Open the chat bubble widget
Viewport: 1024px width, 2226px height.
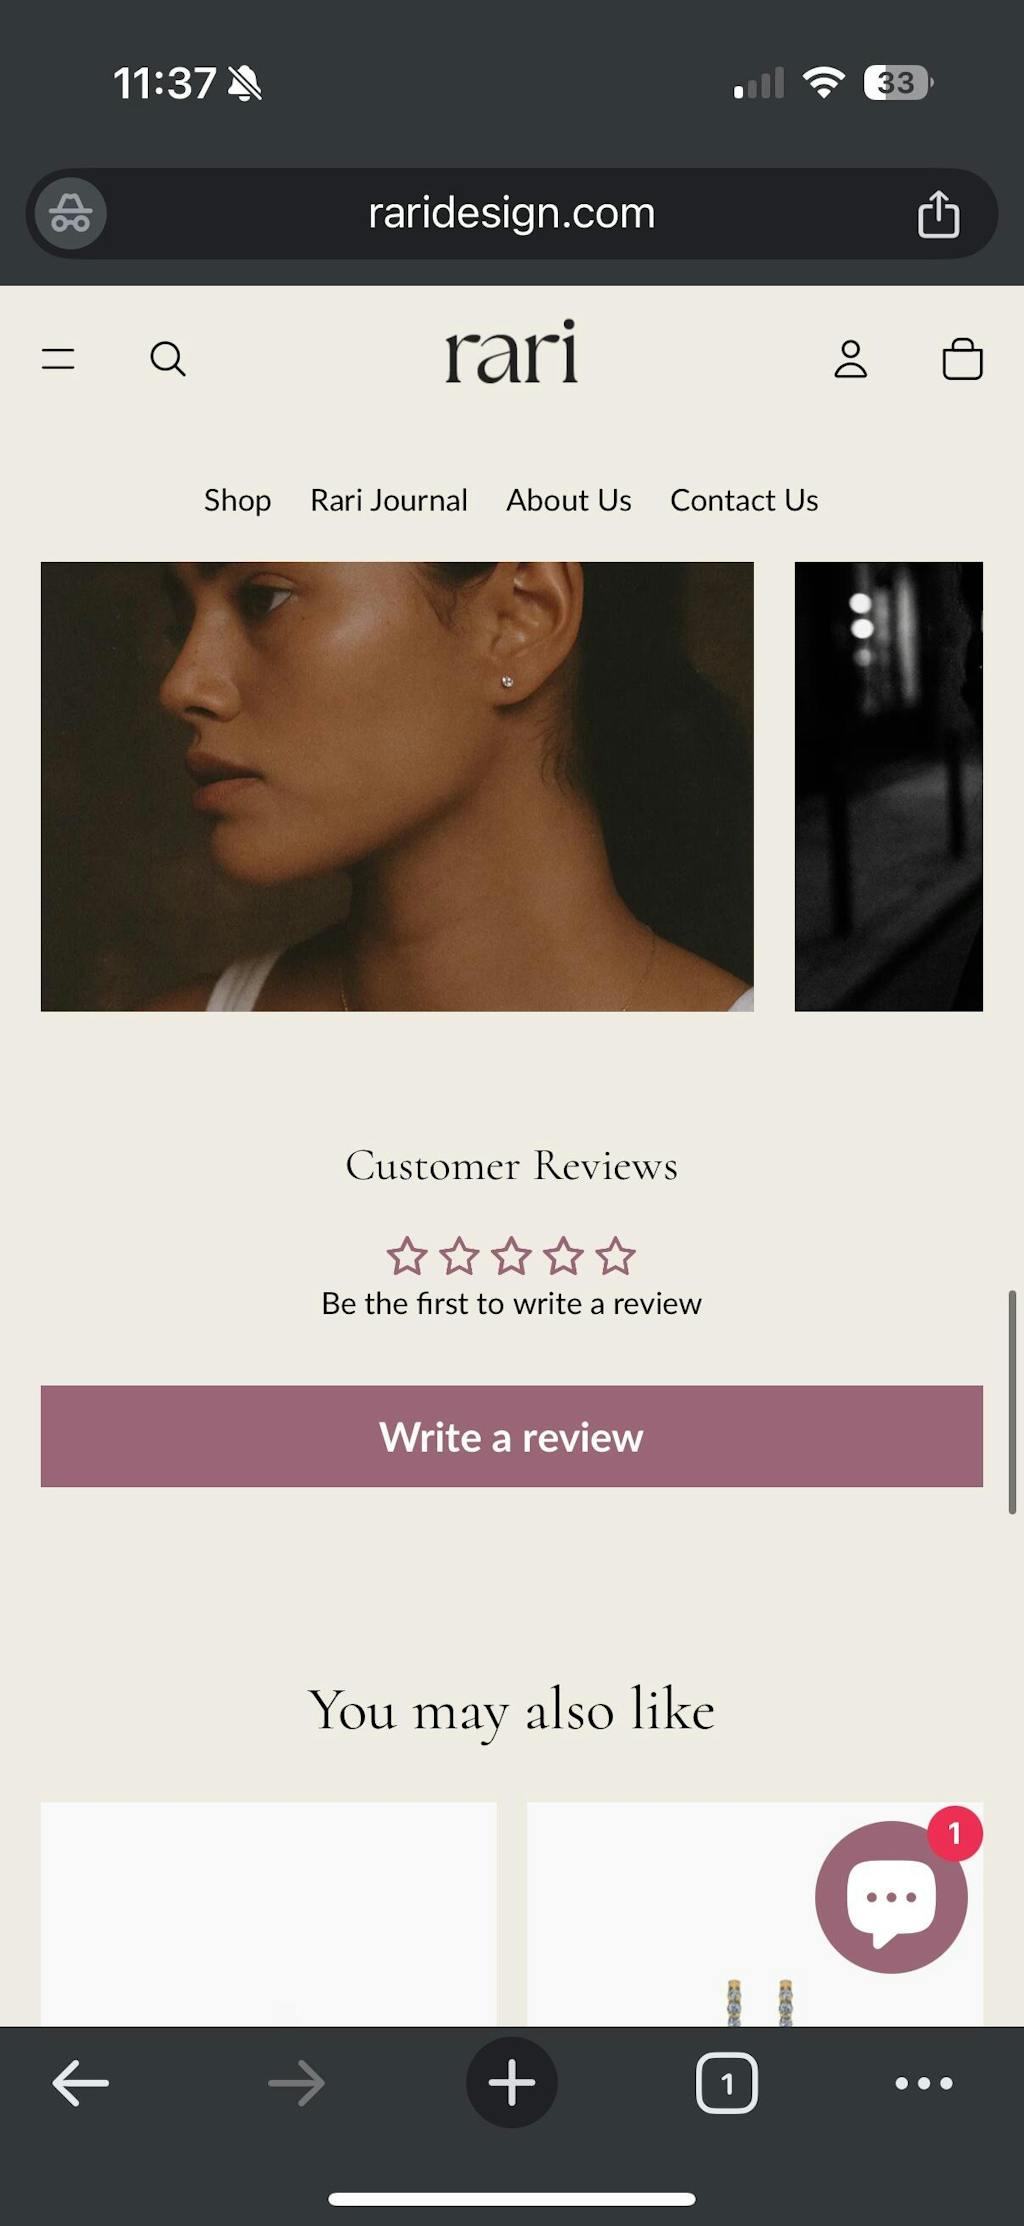891,1896
